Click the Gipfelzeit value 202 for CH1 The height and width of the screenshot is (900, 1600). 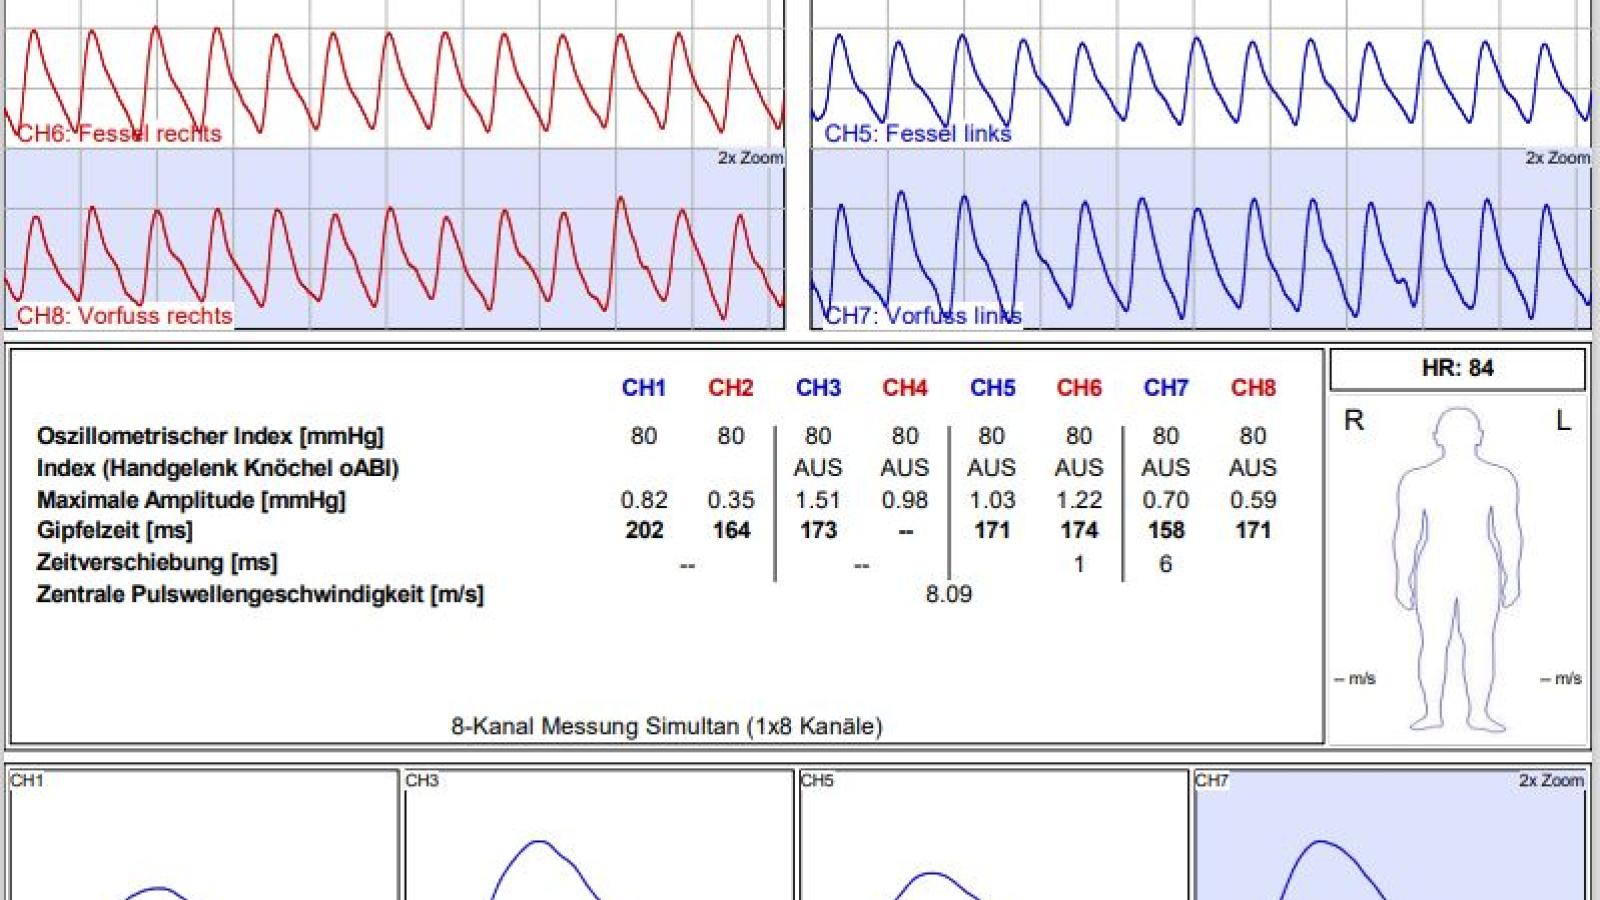pyautogui.click(x=644, y=530)
